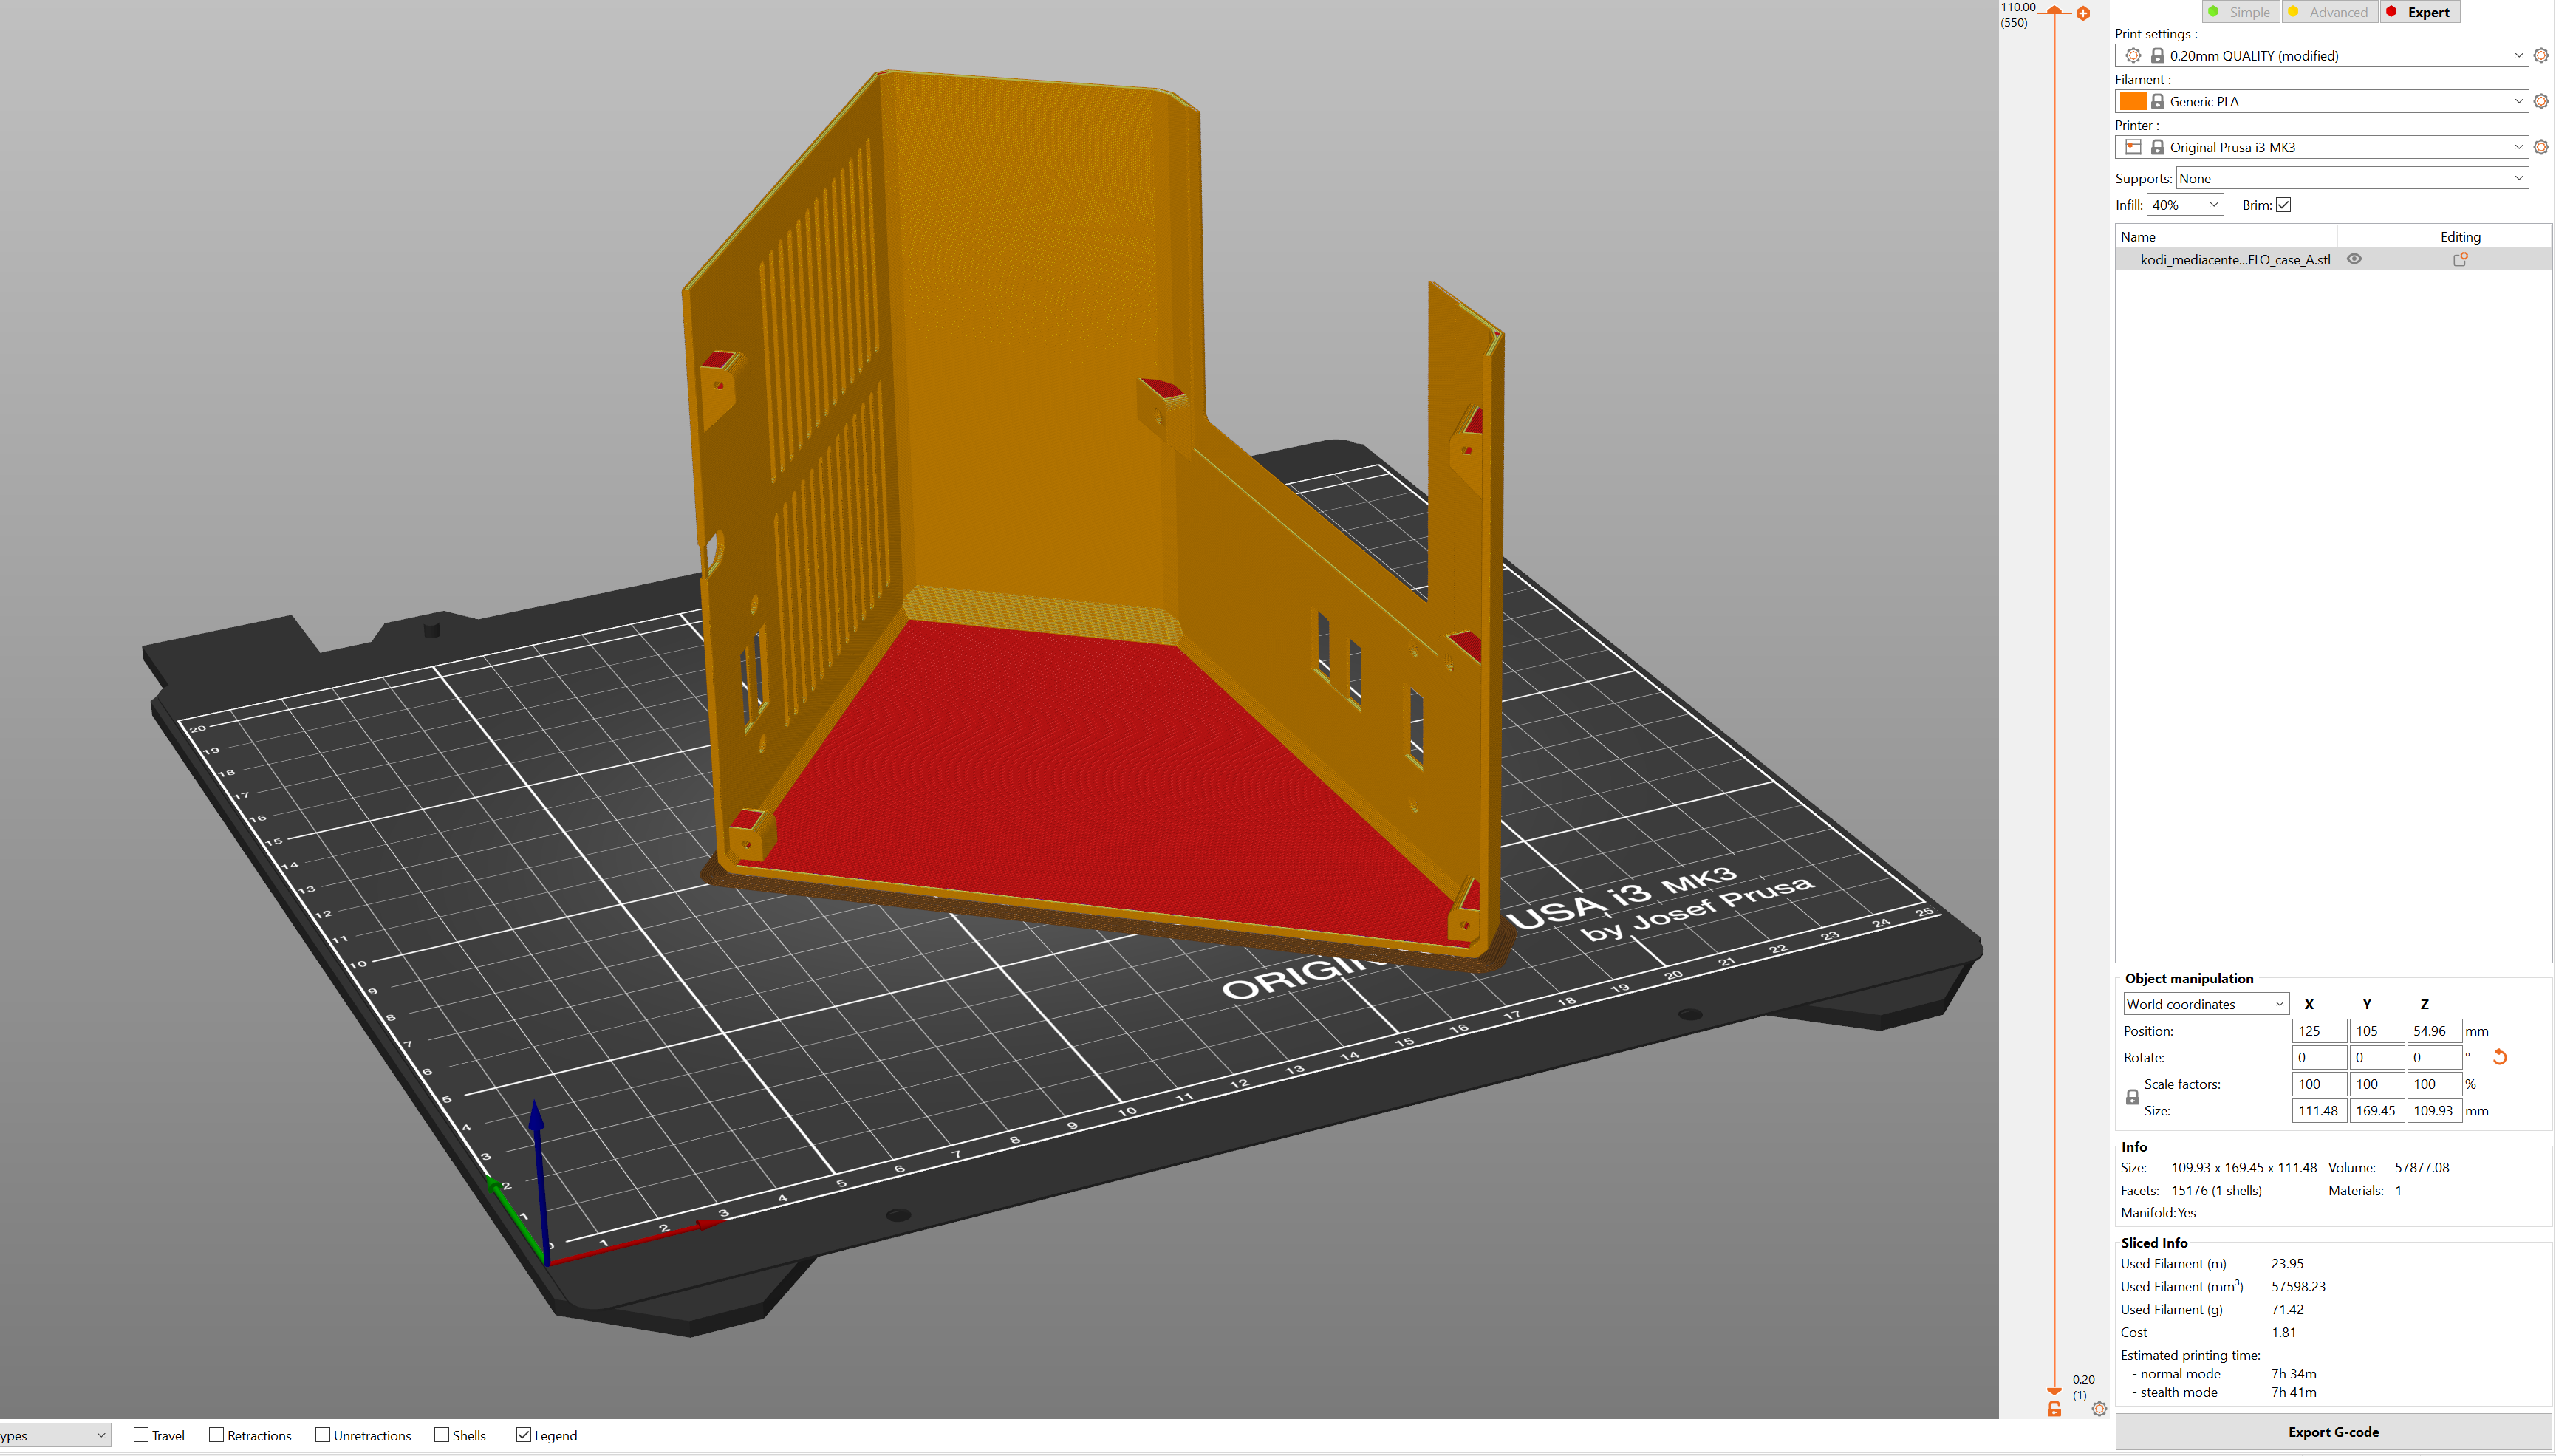Open the World coordinates dropdown
Screen dimensions: 2556x1456
coord(2204,1003)
